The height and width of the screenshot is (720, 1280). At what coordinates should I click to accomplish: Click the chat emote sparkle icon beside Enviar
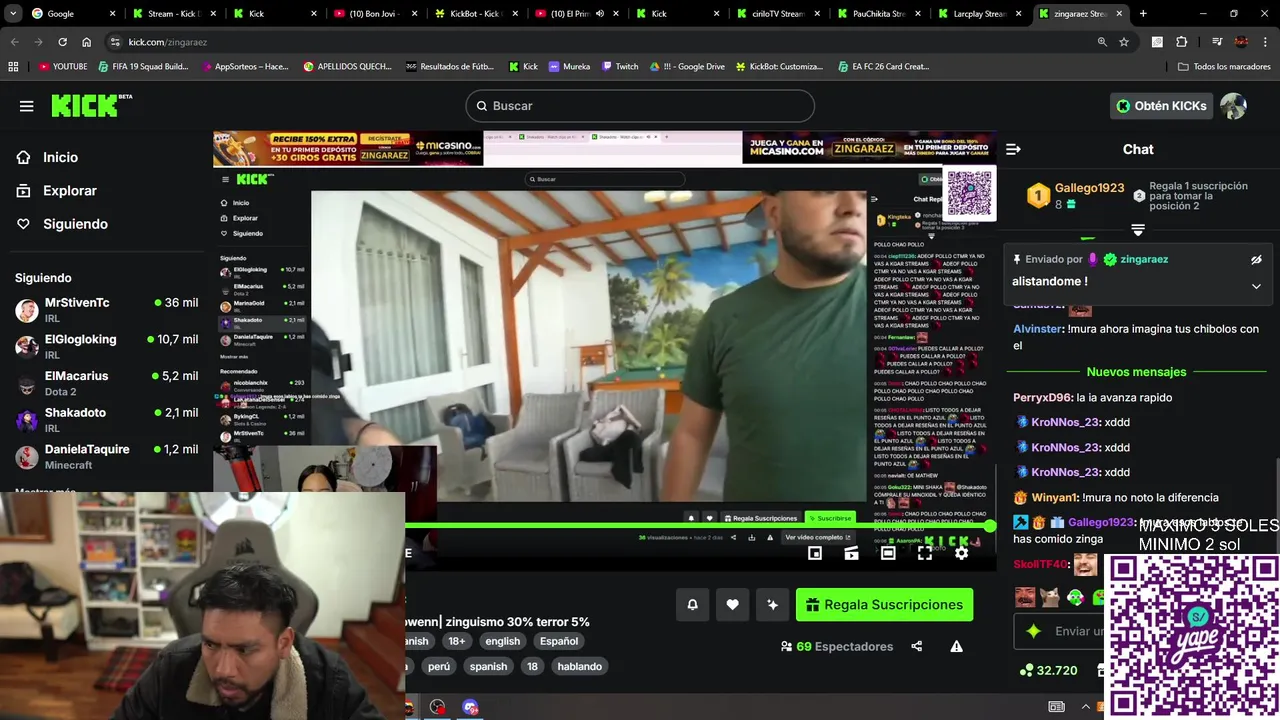[x=1034, y=631]
